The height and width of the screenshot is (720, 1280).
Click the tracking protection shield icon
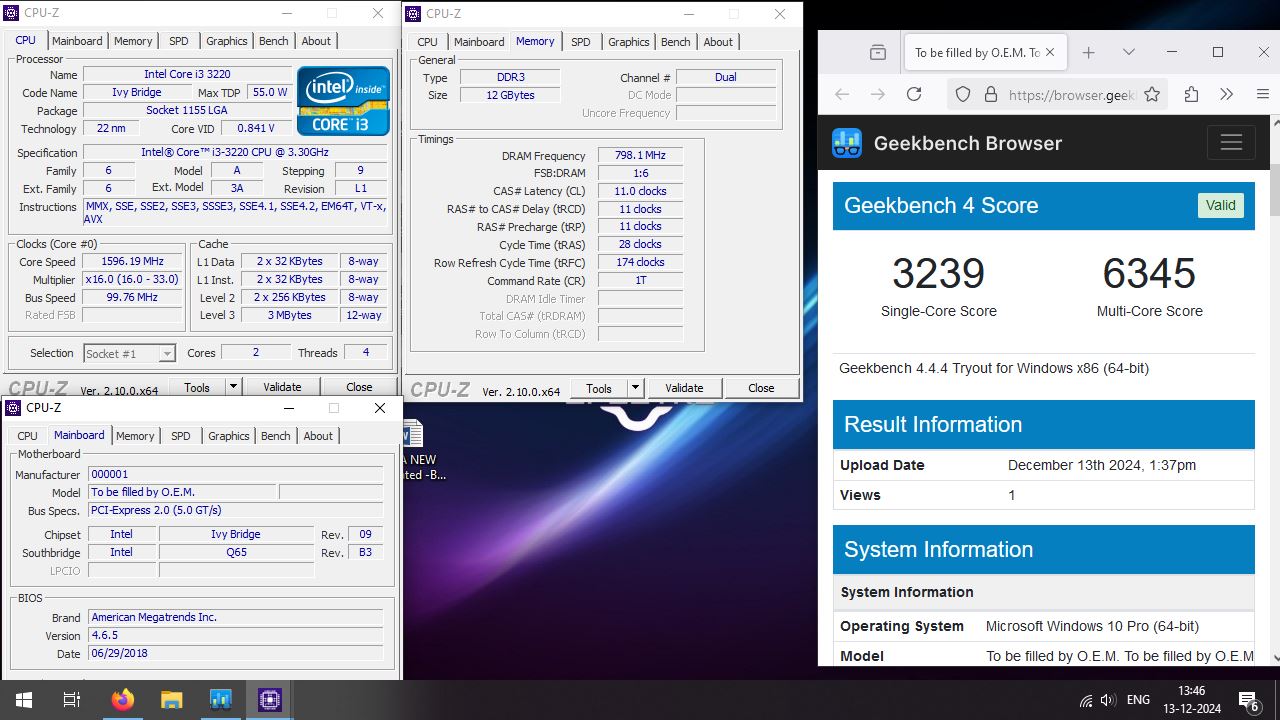point(962,94)
